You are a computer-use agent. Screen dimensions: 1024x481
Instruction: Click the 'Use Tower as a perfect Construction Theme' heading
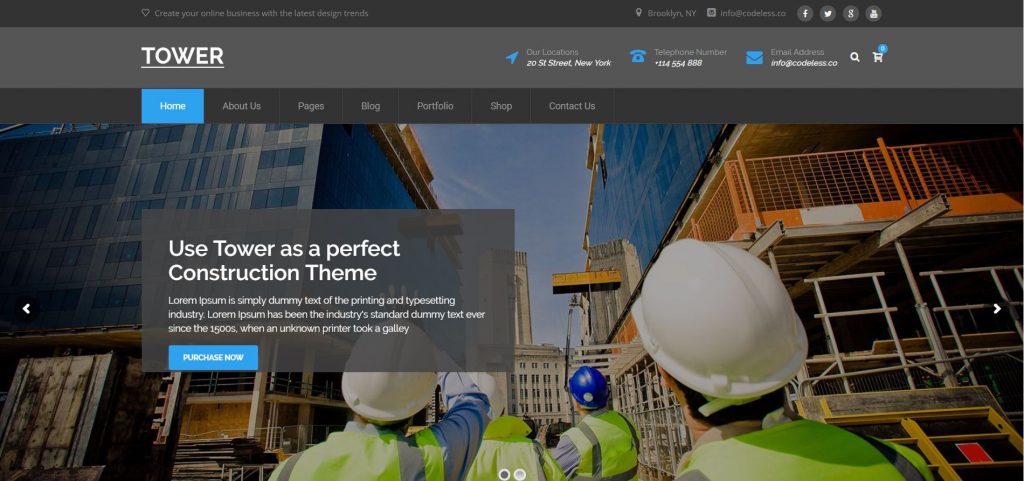(x=284, y=260)
